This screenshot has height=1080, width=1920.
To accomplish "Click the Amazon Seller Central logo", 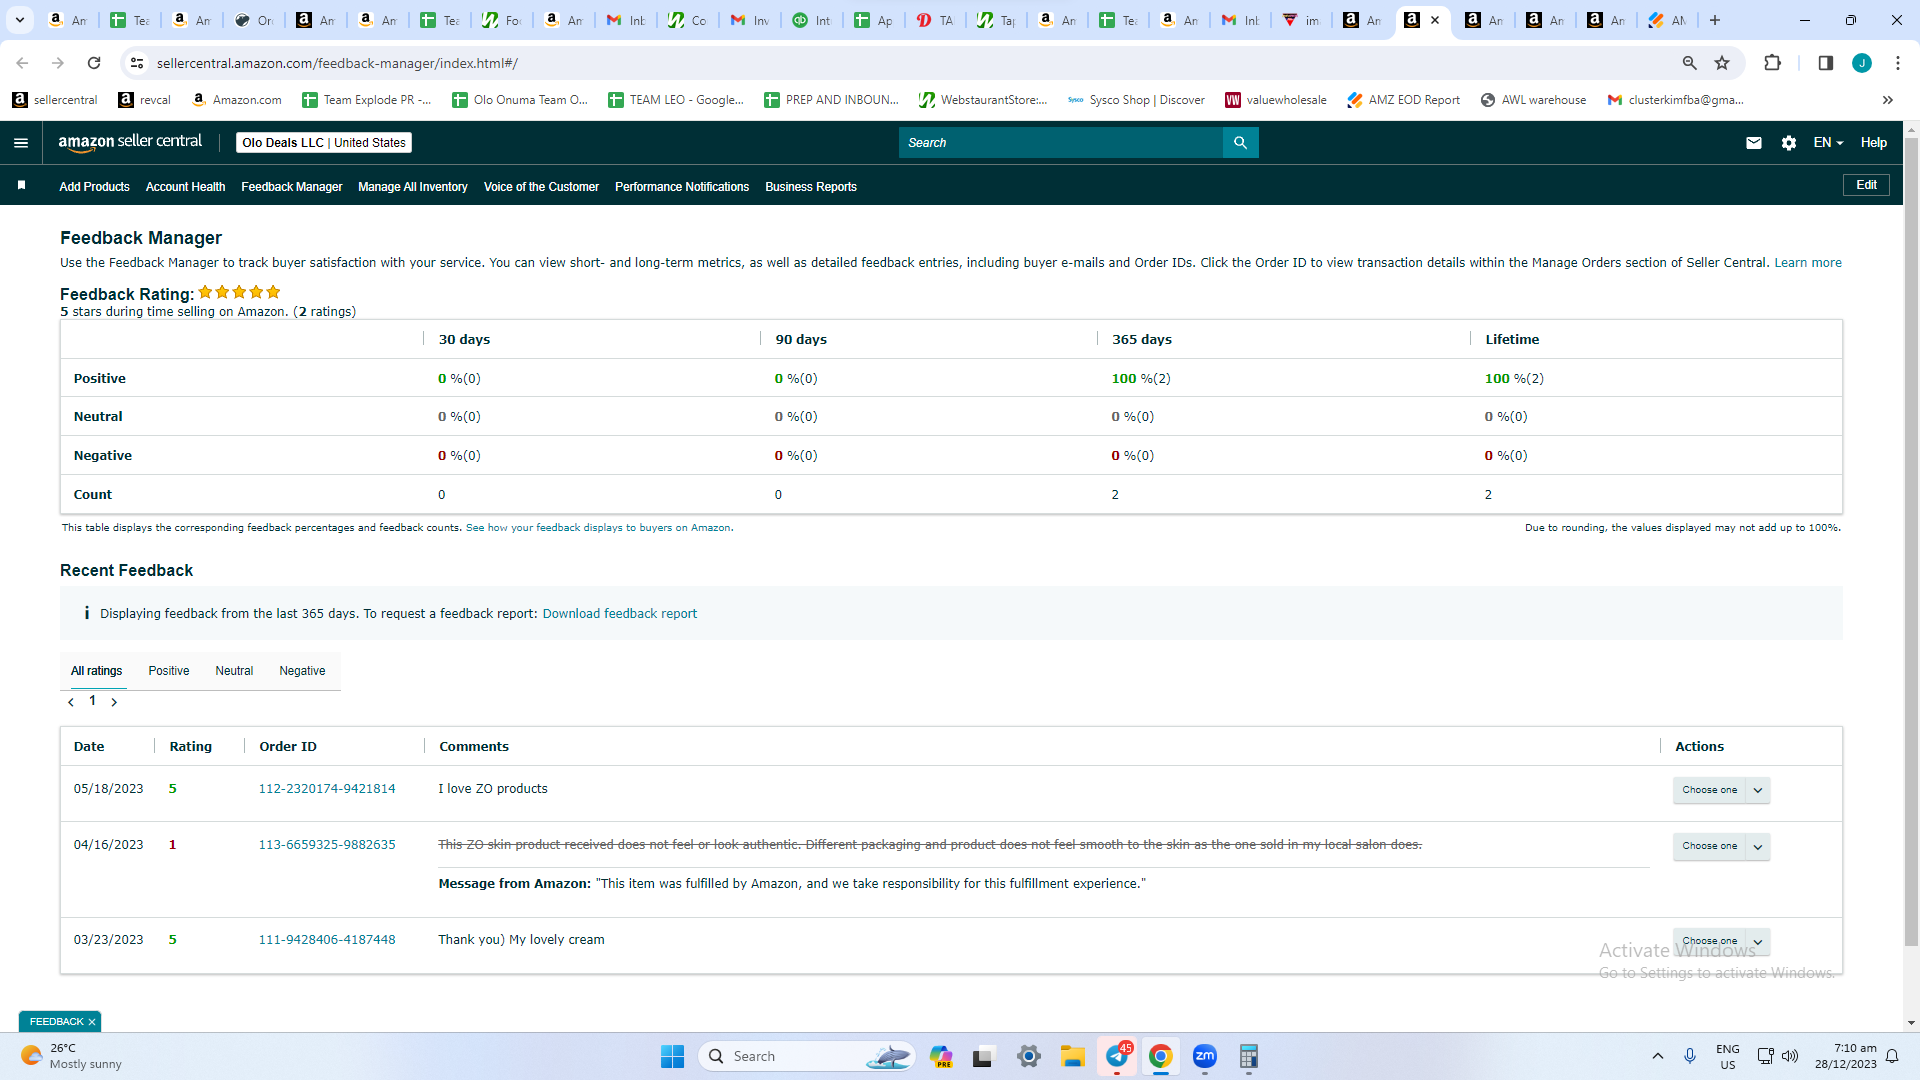I will [130, 142].
